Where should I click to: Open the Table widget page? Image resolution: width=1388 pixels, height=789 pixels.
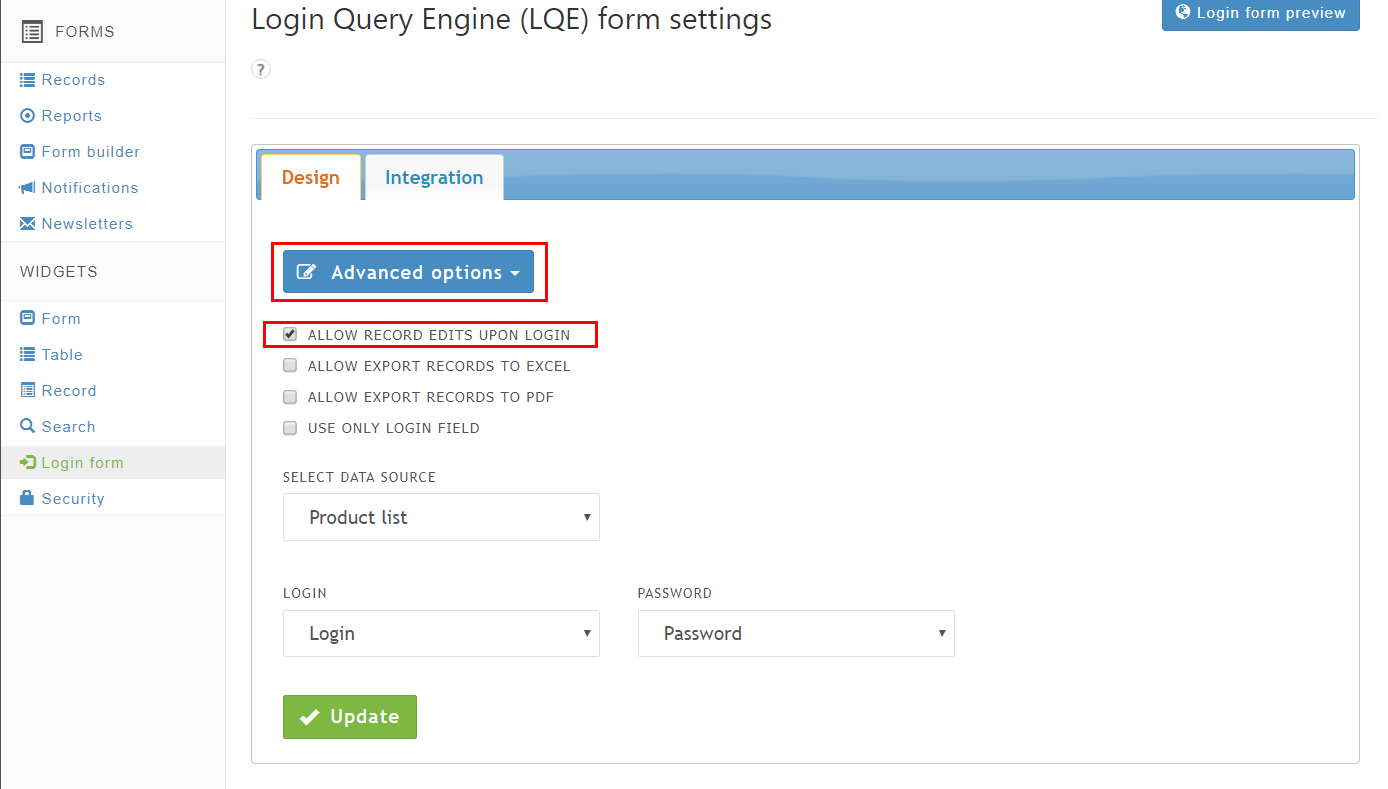pos(62,355)
